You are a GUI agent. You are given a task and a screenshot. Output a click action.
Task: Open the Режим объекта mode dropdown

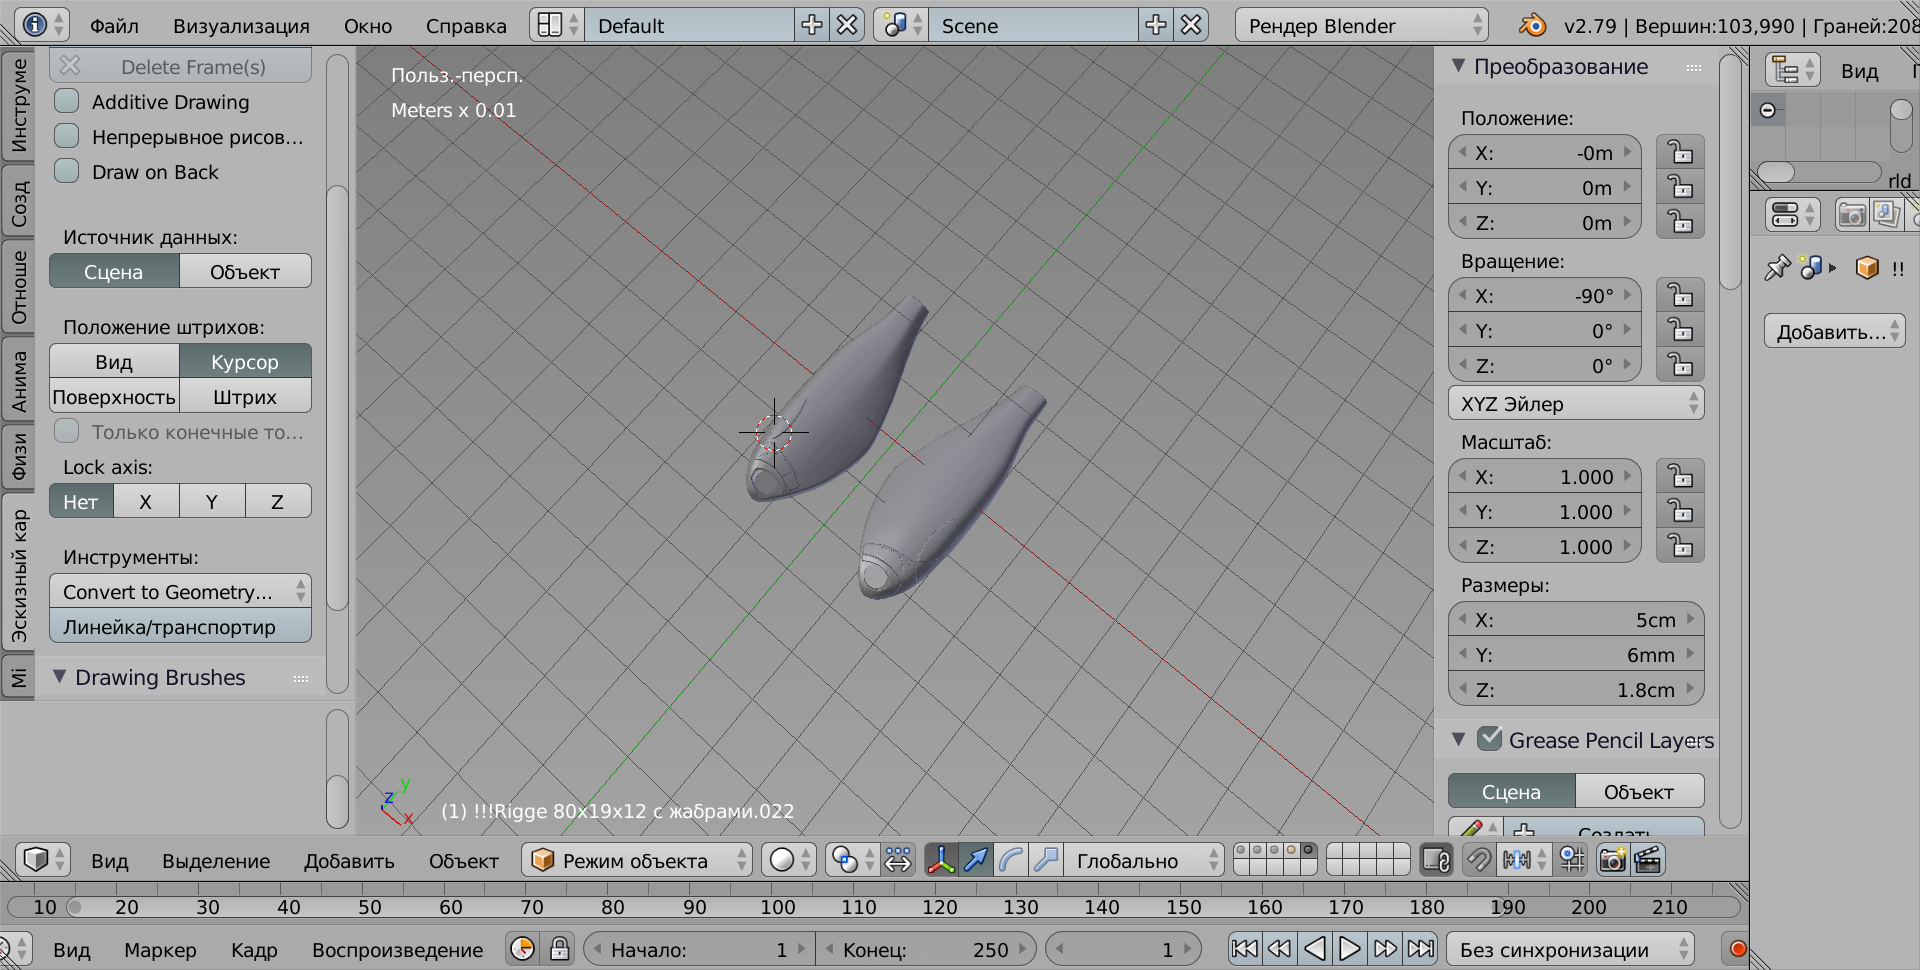[636, 860]
